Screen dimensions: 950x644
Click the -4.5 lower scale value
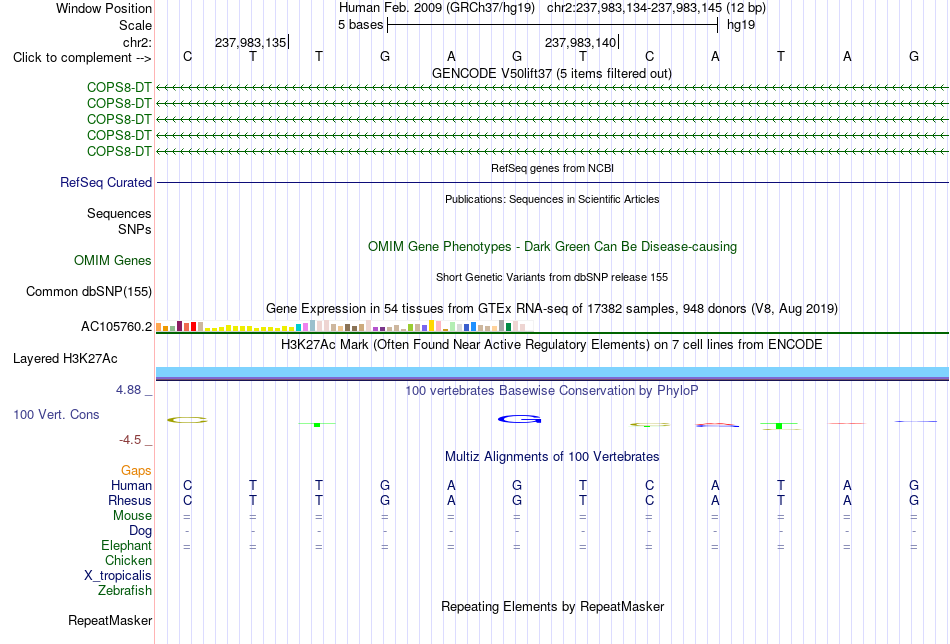(130, 440)
